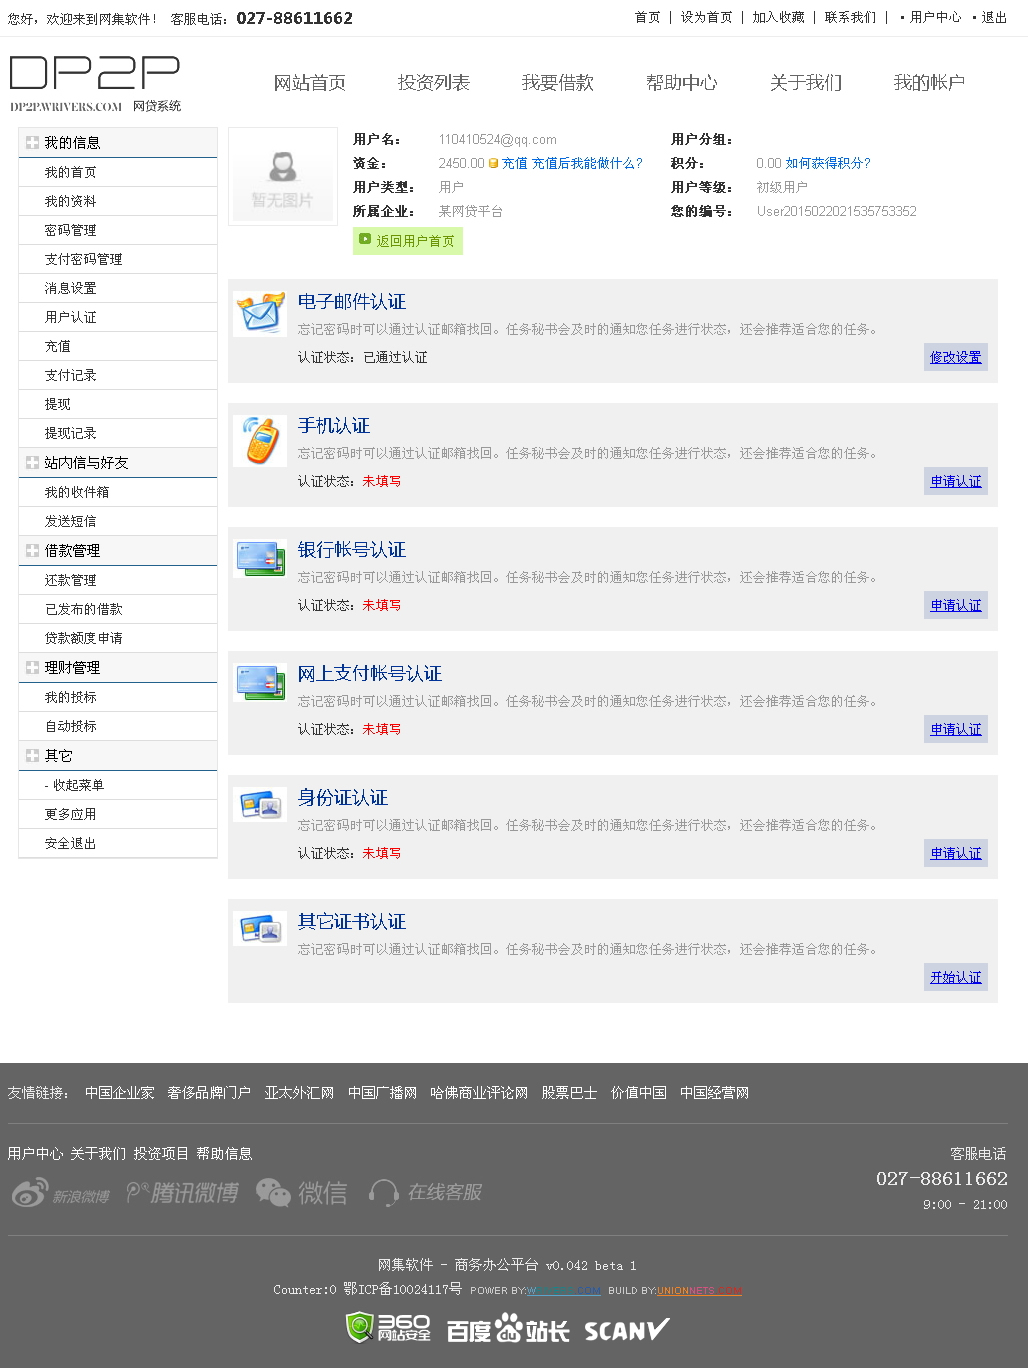Go to 帮助中心 in the top navigation
This screenshot has height=1368, width=1028.
click(681, 83)
